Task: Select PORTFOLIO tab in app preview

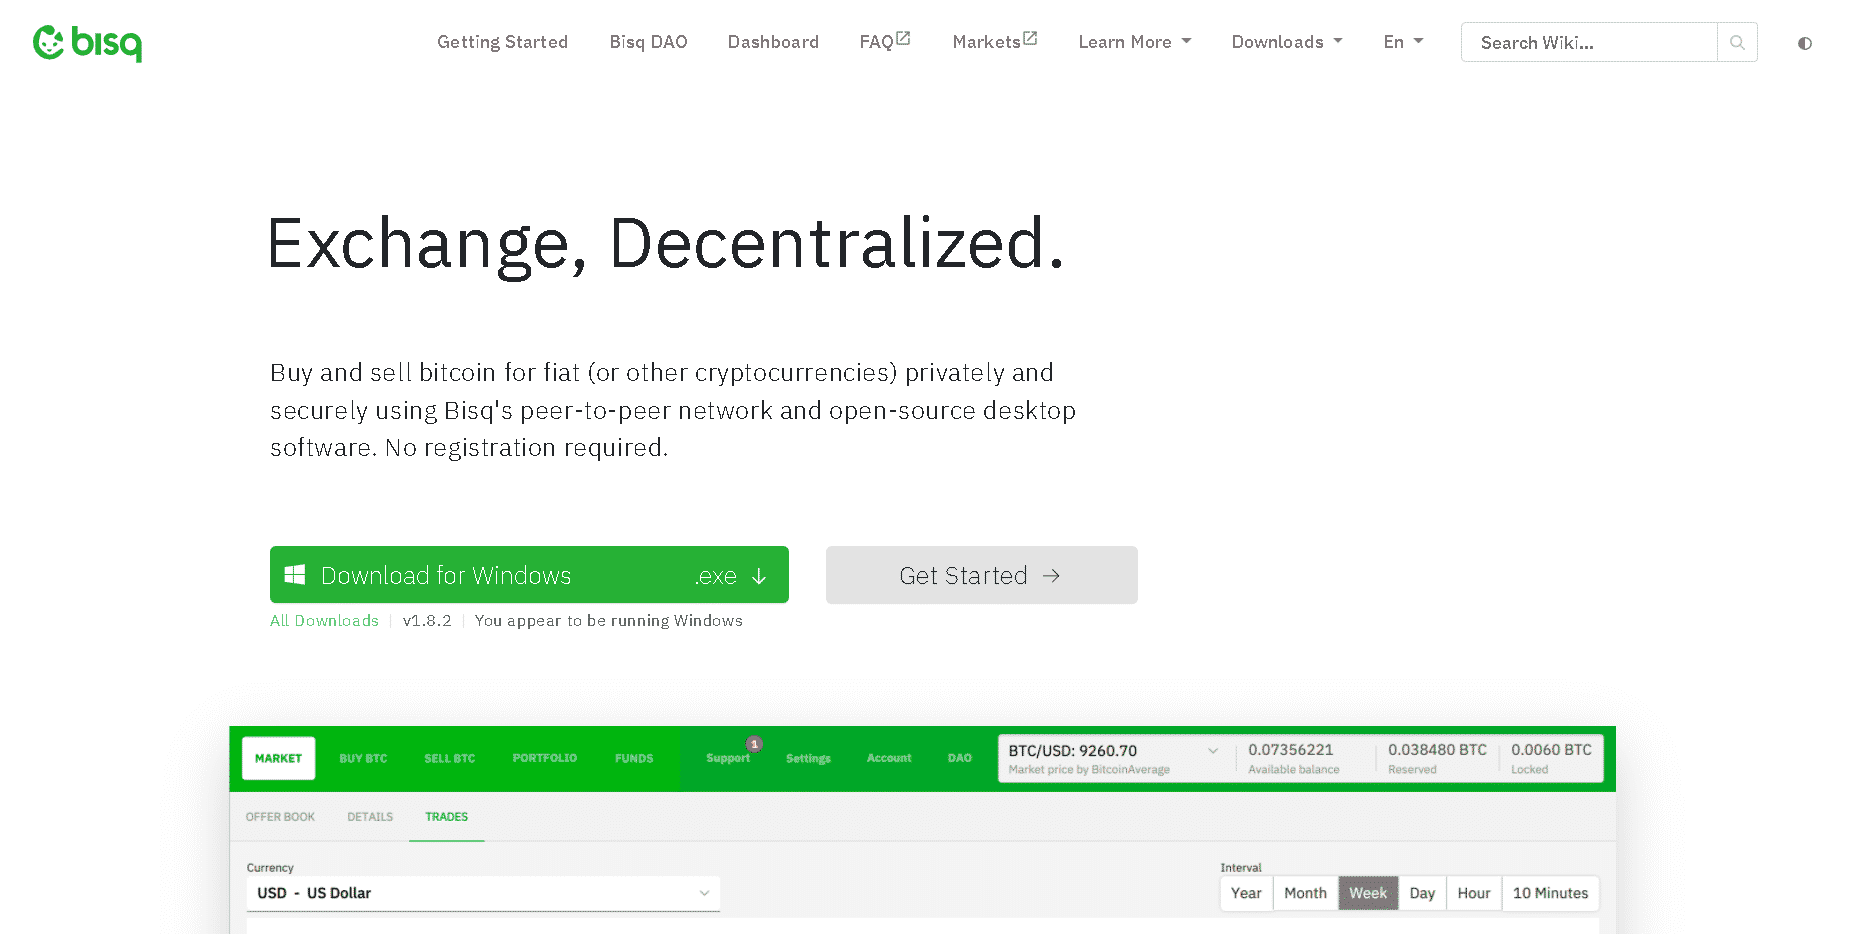Action: (x=544, y=758)
